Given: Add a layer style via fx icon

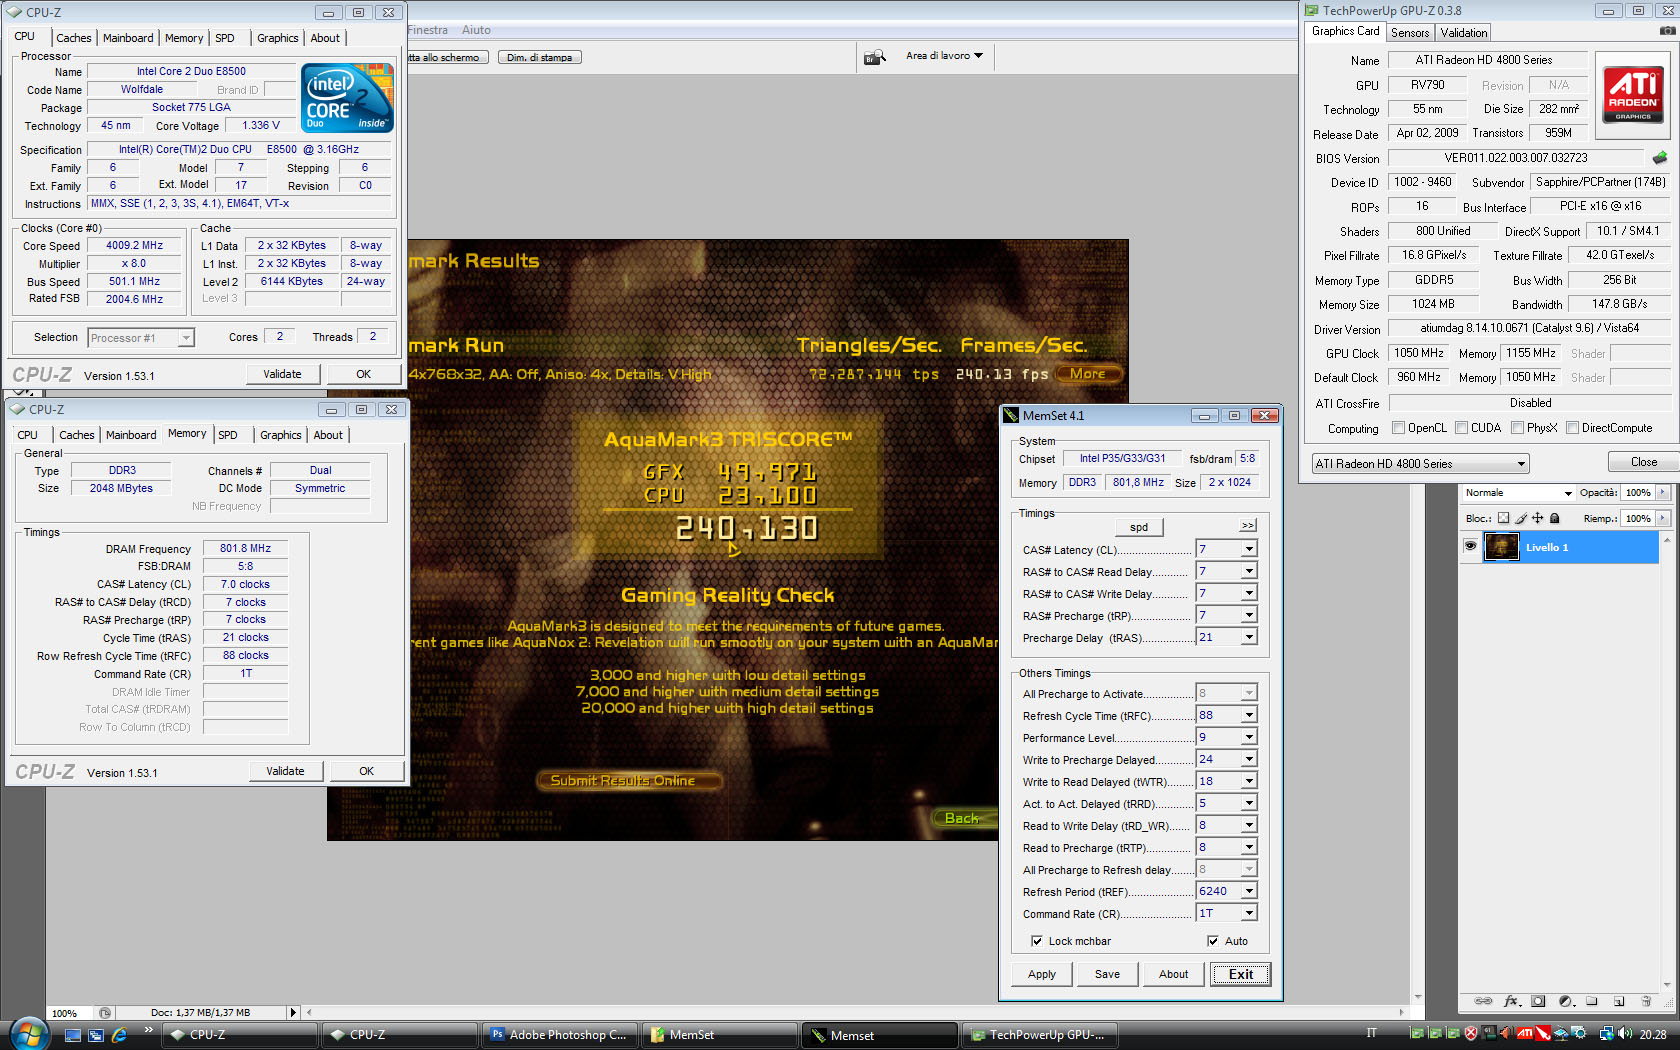Looking at the screenshot, I should point(1511,1001).
